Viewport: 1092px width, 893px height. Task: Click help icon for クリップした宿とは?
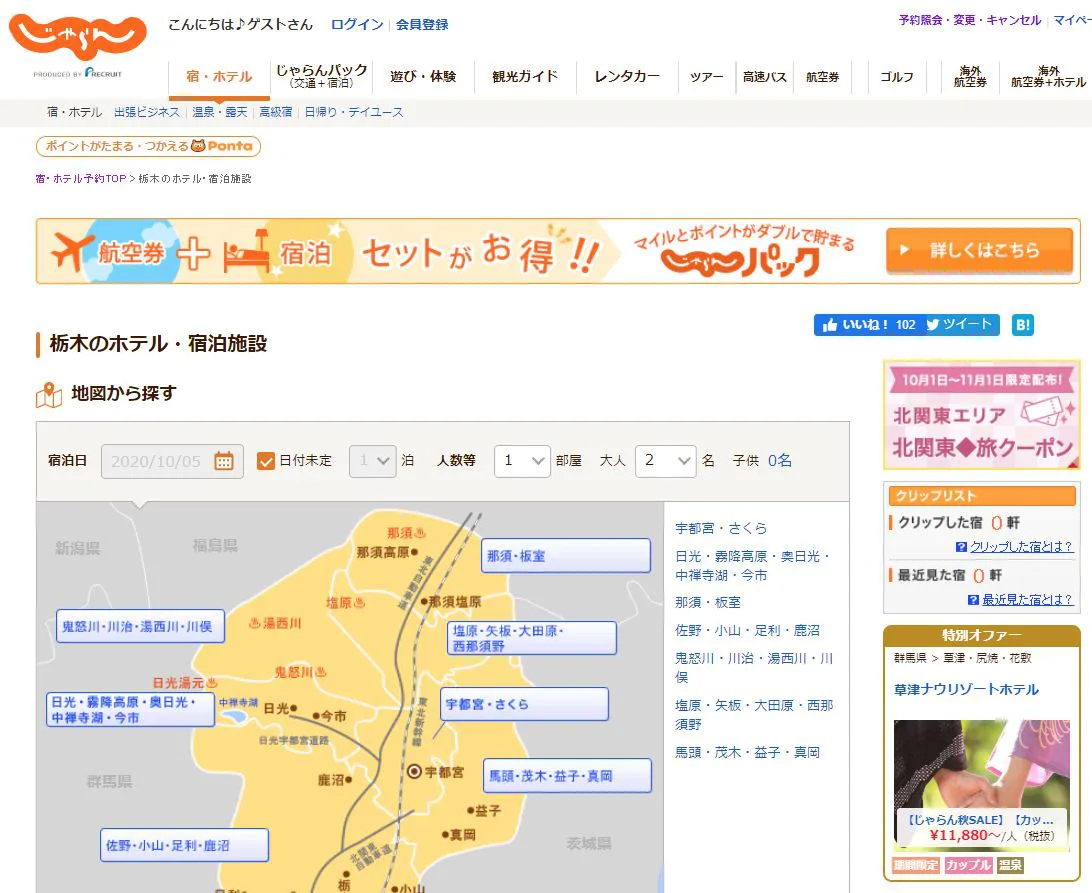tap(961, 547)
